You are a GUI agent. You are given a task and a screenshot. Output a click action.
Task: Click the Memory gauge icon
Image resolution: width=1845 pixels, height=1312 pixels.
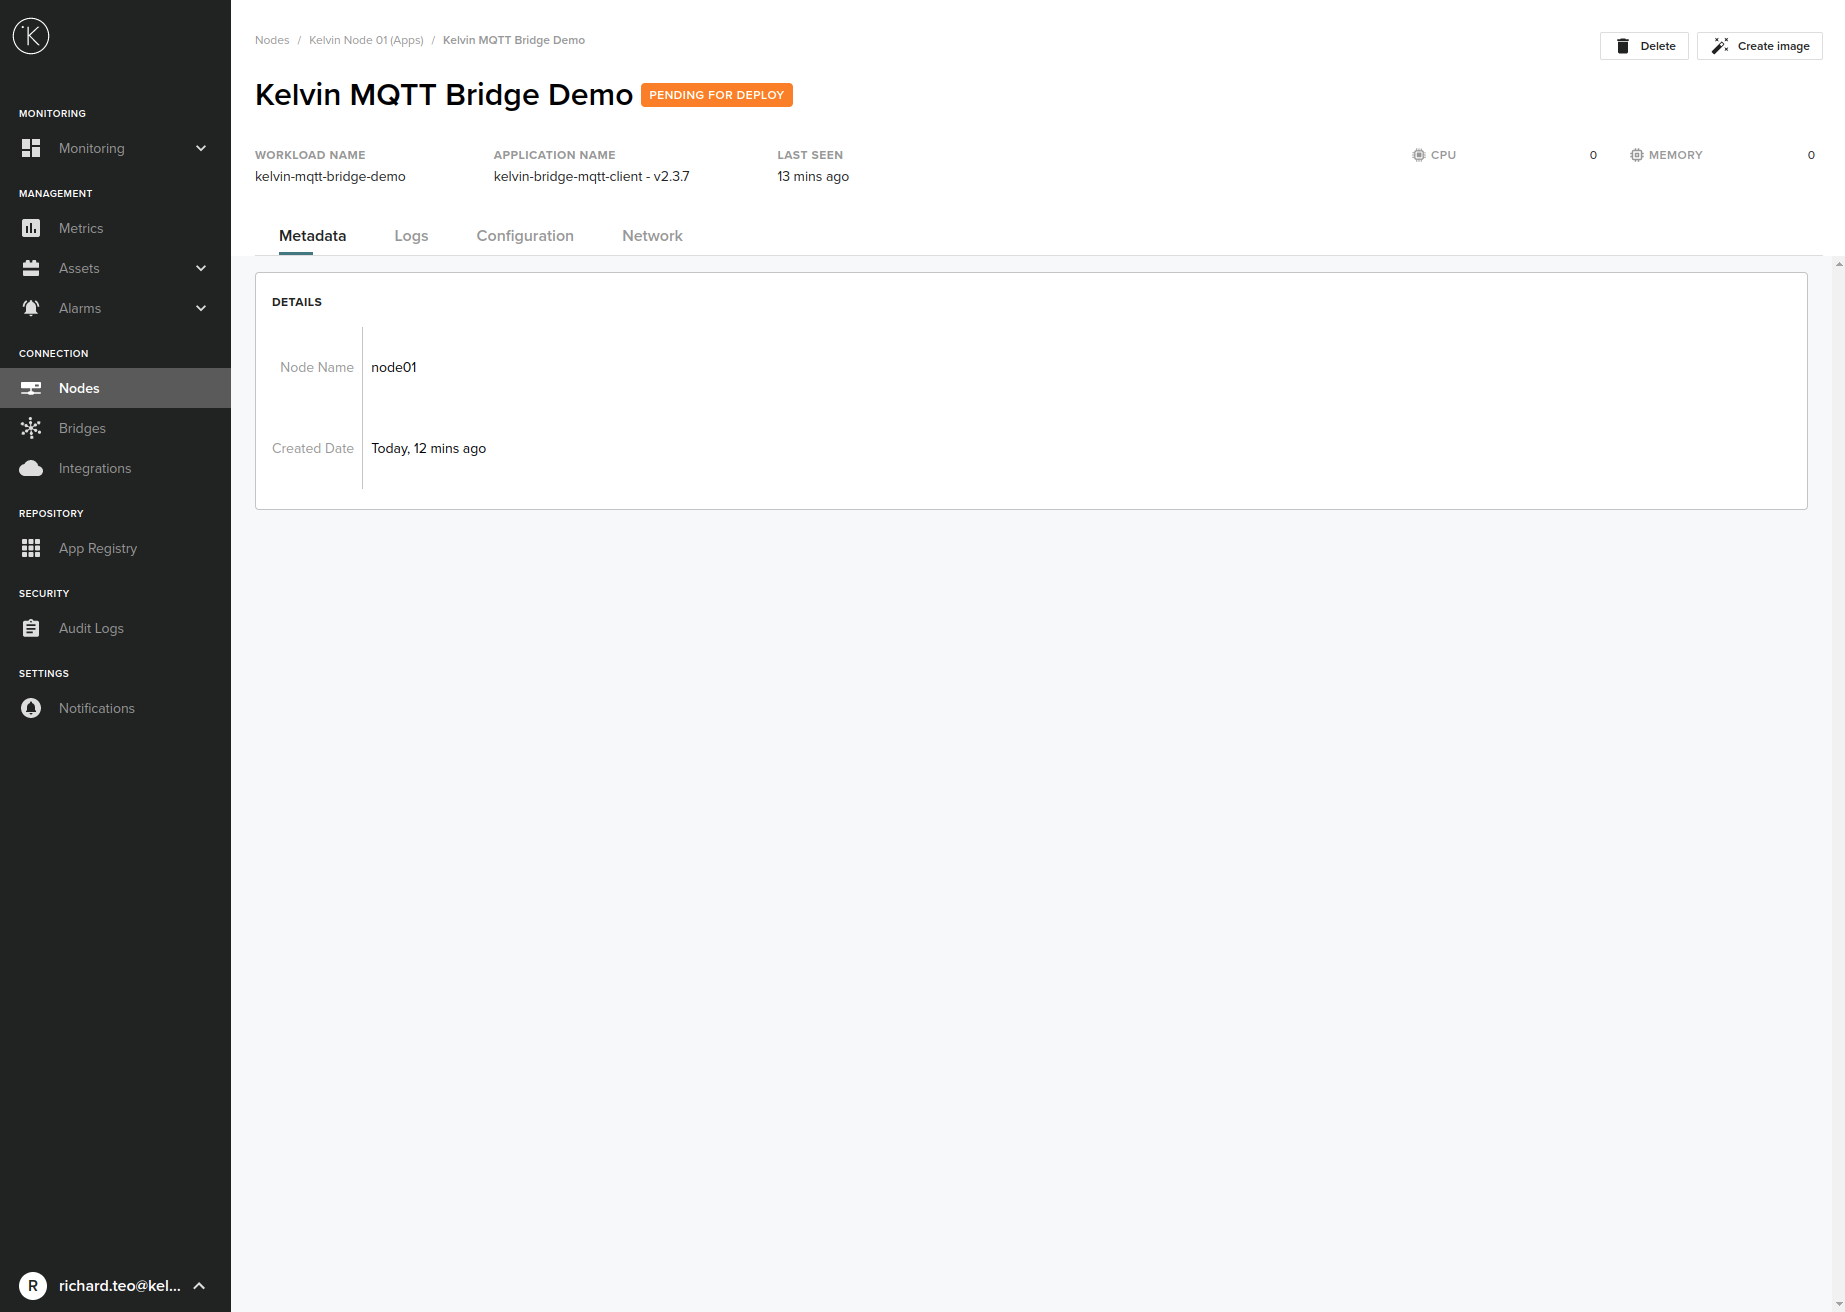point(1636,155)
